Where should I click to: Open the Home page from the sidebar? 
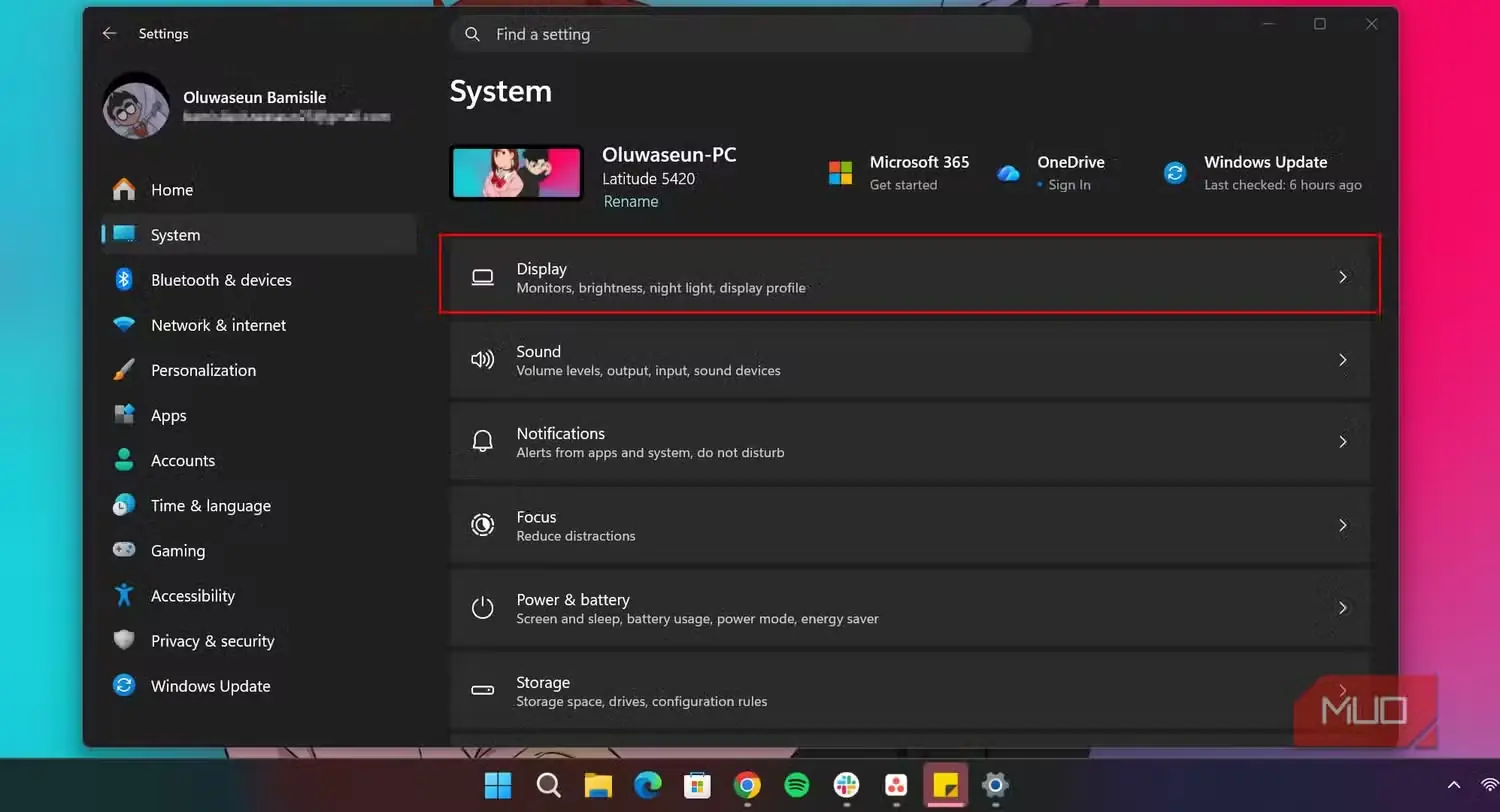point(260,190)
